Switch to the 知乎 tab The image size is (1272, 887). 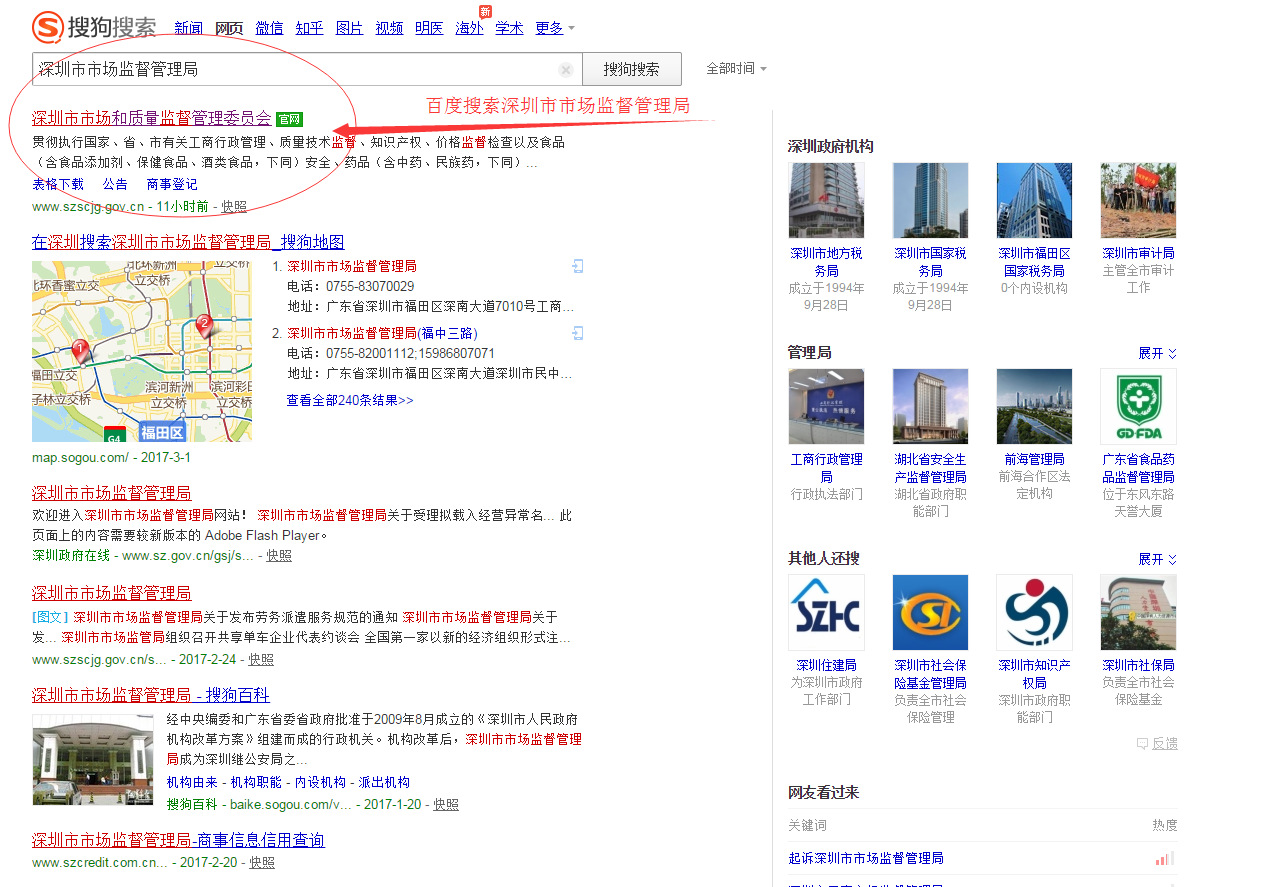click(309, 28)
